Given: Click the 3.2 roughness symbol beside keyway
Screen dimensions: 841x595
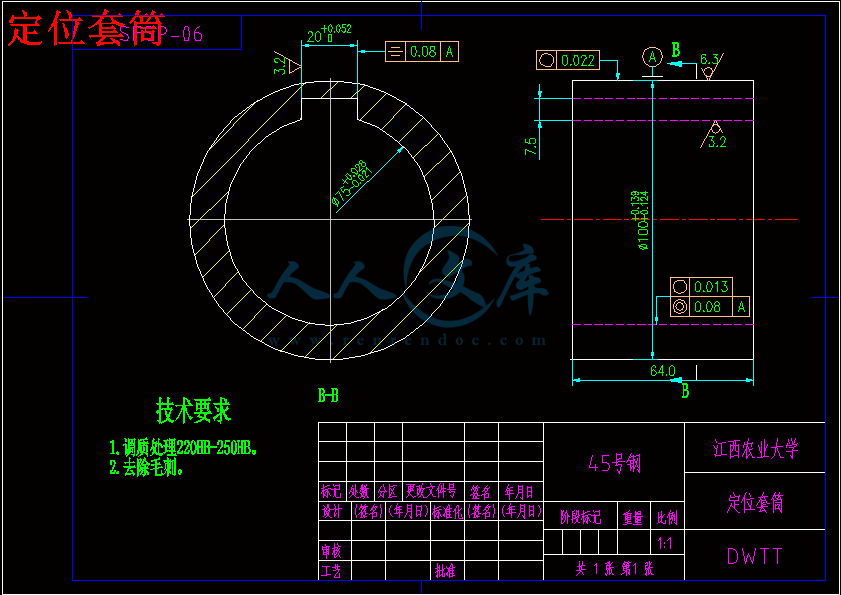Looking at the screenshot, I should 287,66.
